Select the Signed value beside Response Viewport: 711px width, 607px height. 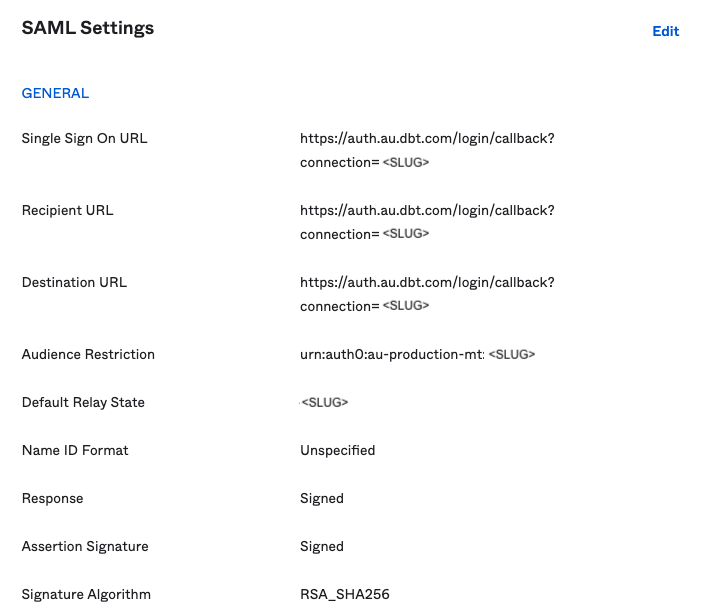[x=321, y=498]
